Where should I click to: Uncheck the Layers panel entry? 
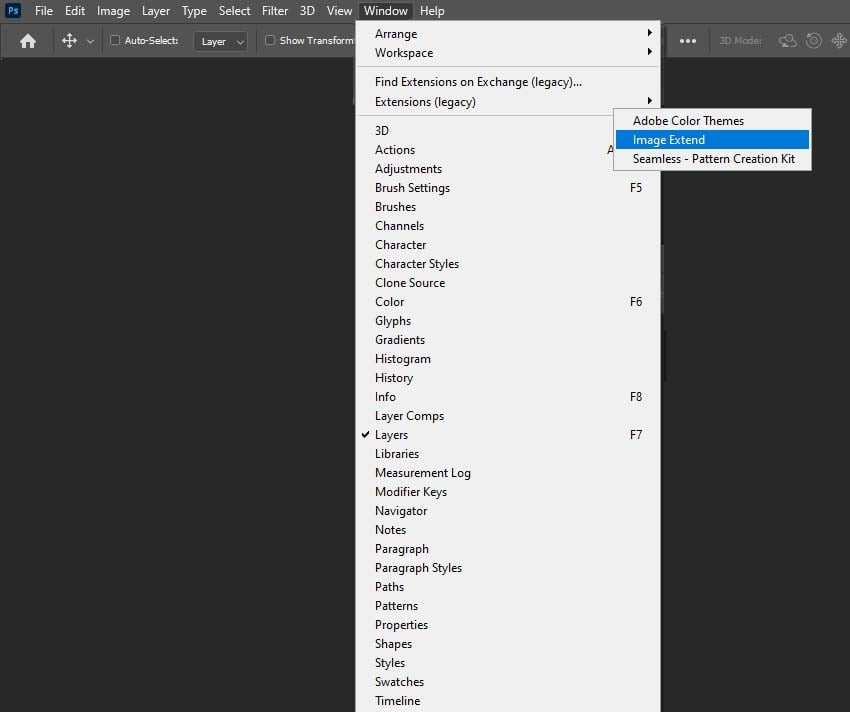(x=508, y=434)
